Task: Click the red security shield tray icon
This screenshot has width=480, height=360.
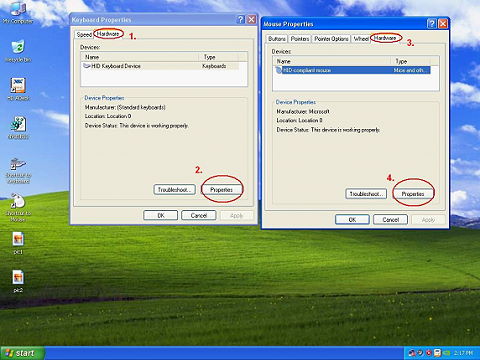Action: tap(429, 353)
